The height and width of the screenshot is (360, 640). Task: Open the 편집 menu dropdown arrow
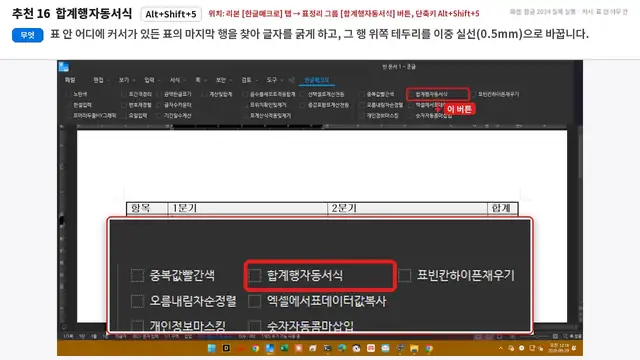click(109, 80)
